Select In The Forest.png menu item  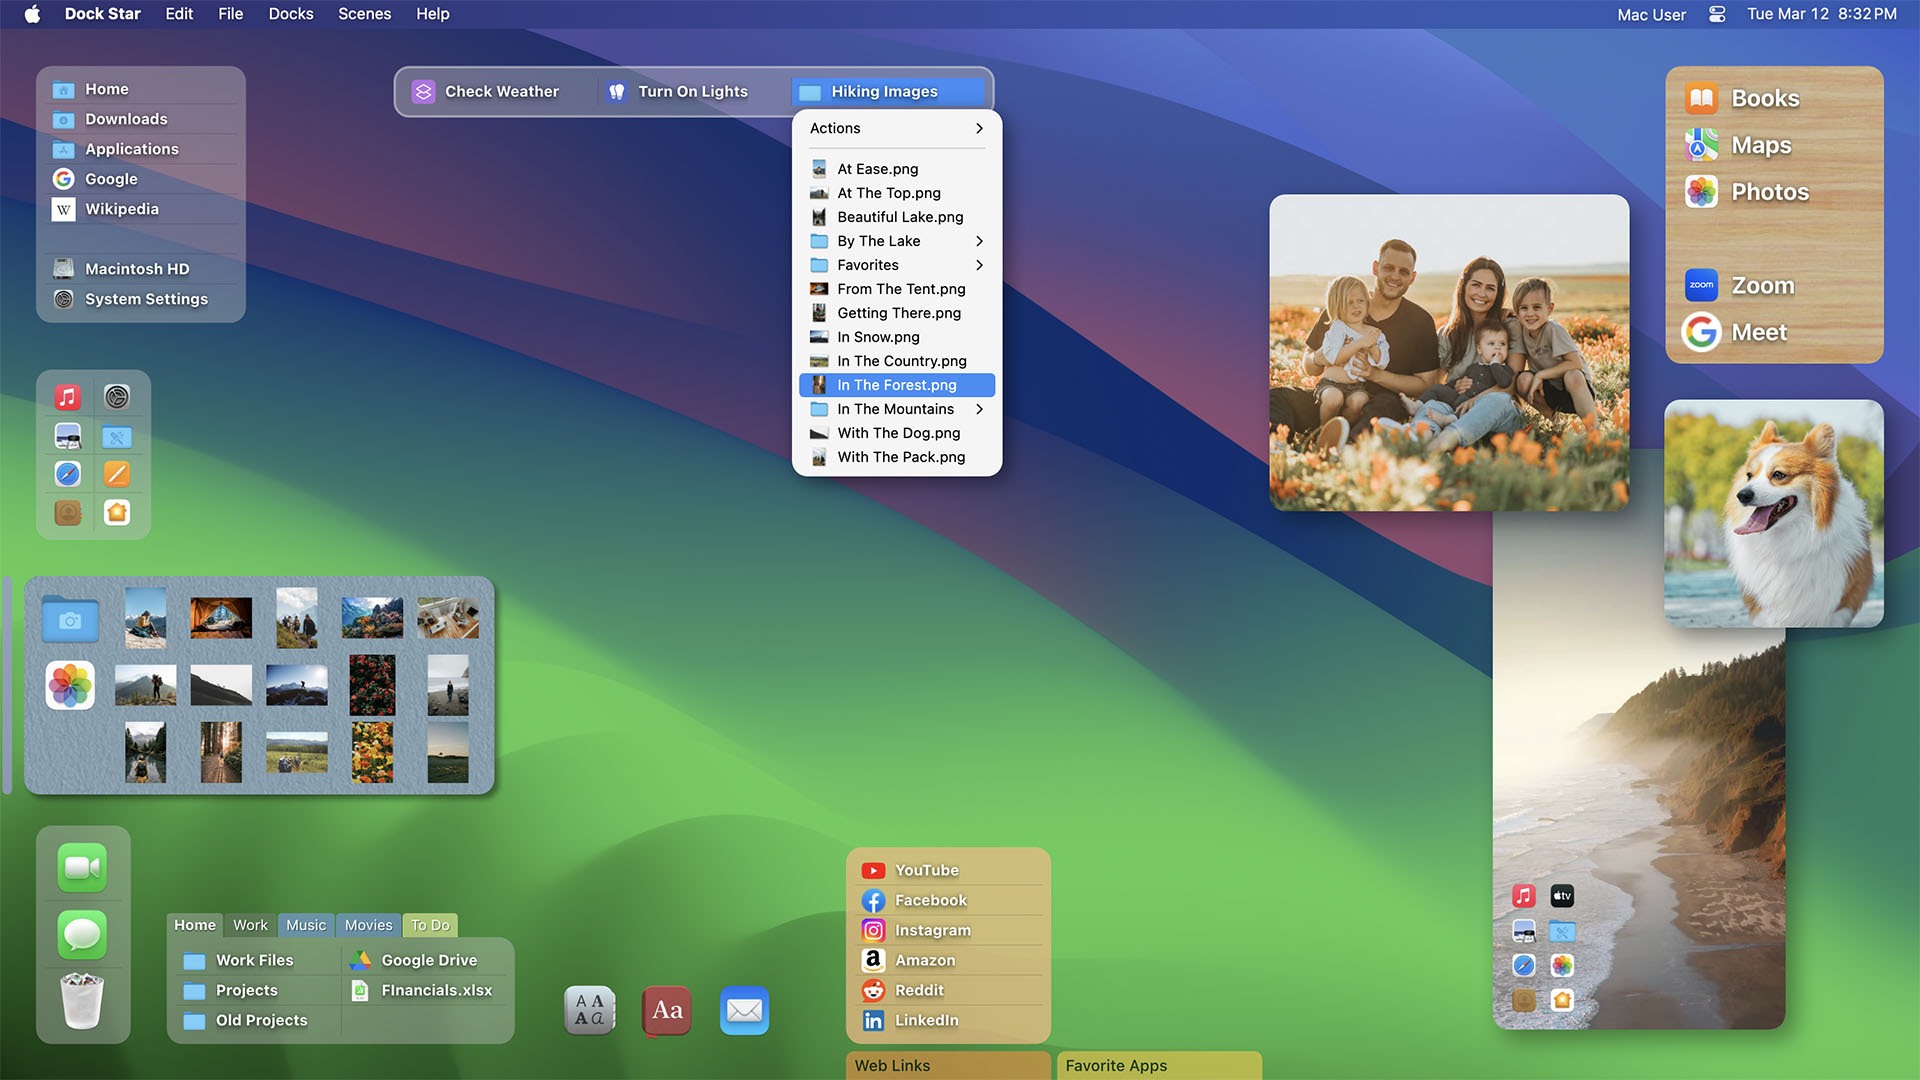(x=897, y=385)
